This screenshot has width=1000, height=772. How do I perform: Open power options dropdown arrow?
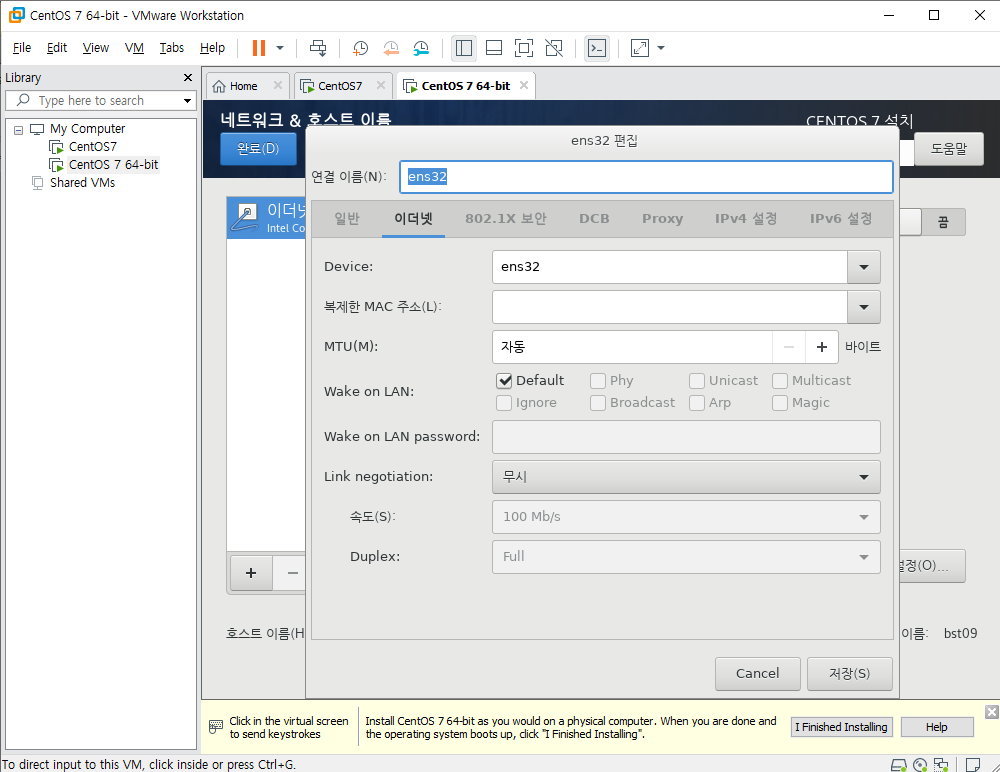279,48
